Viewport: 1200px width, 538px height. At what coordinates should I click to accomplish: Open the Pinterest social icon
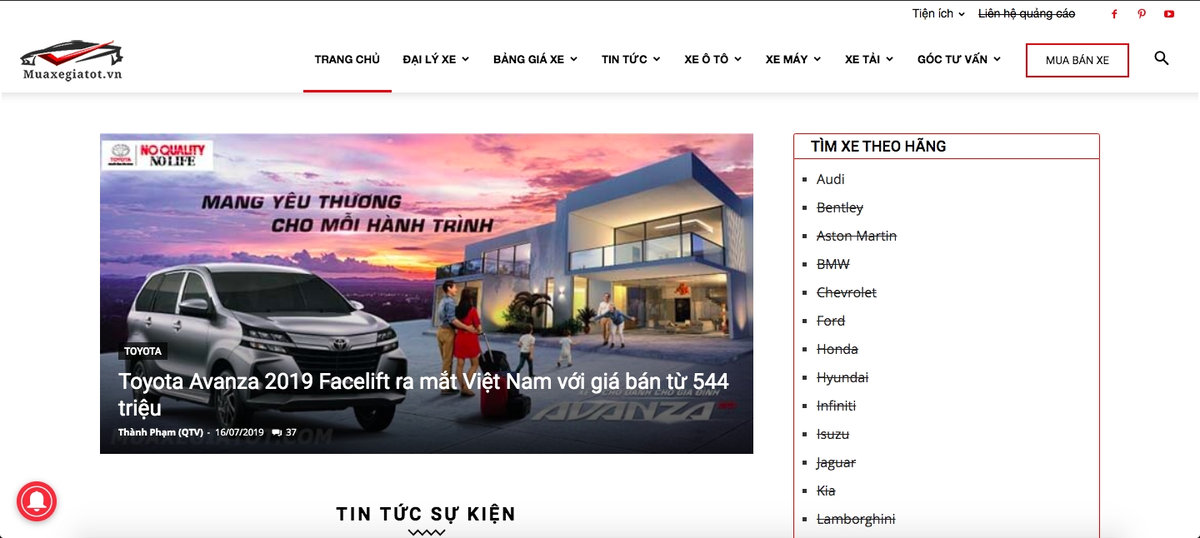pyautogui.click(x=1141, y=14)
